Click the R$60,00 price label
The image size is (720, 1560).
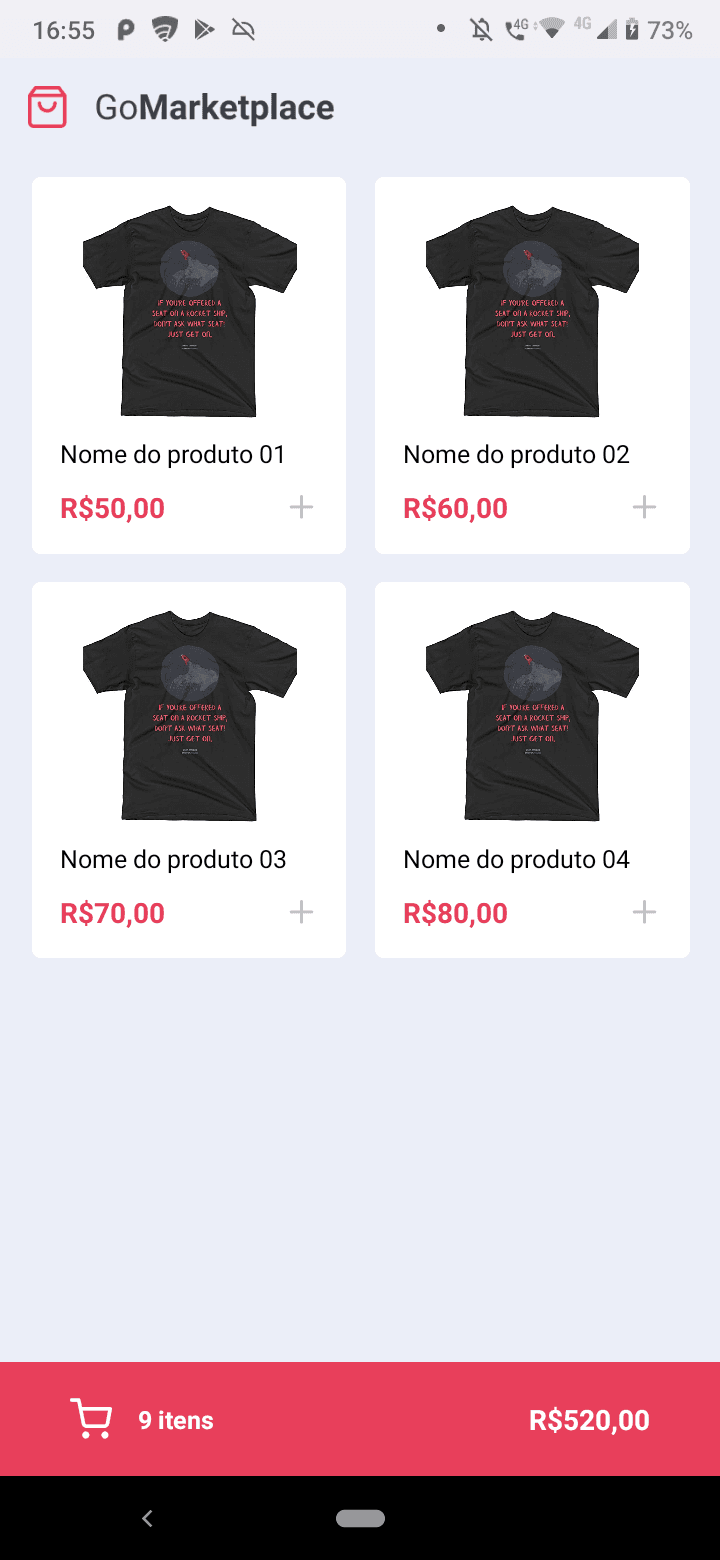(x=455, y=508)
